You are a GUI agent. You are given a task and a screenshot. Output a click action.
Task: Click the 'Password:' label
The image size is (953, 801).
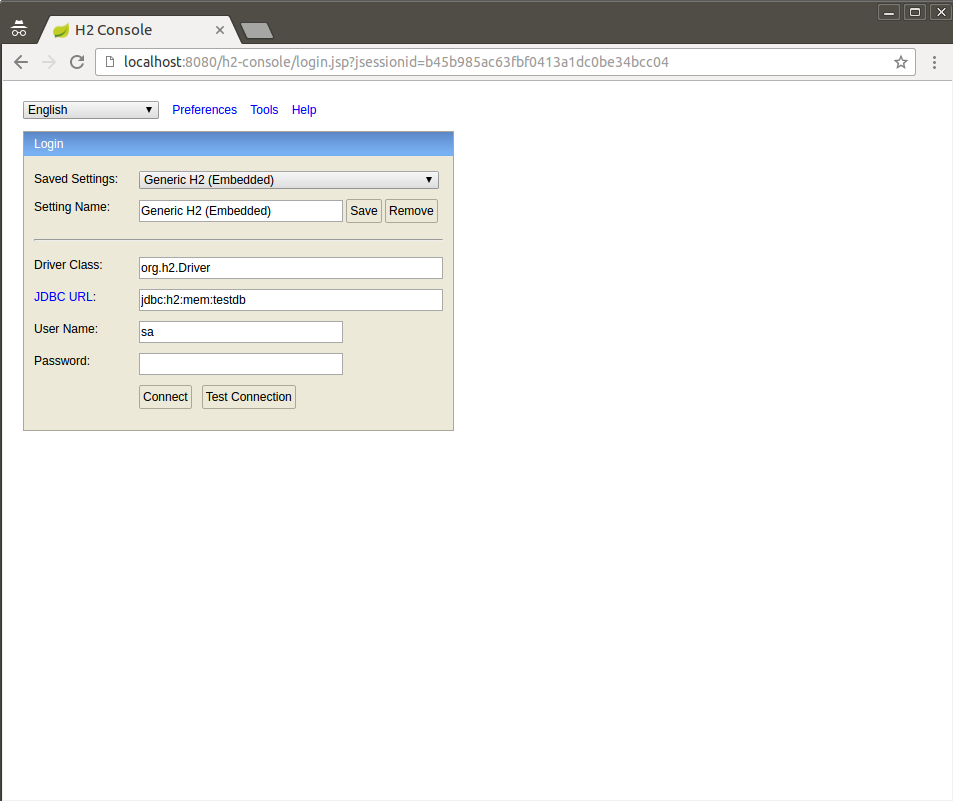(x=62, y=361)
